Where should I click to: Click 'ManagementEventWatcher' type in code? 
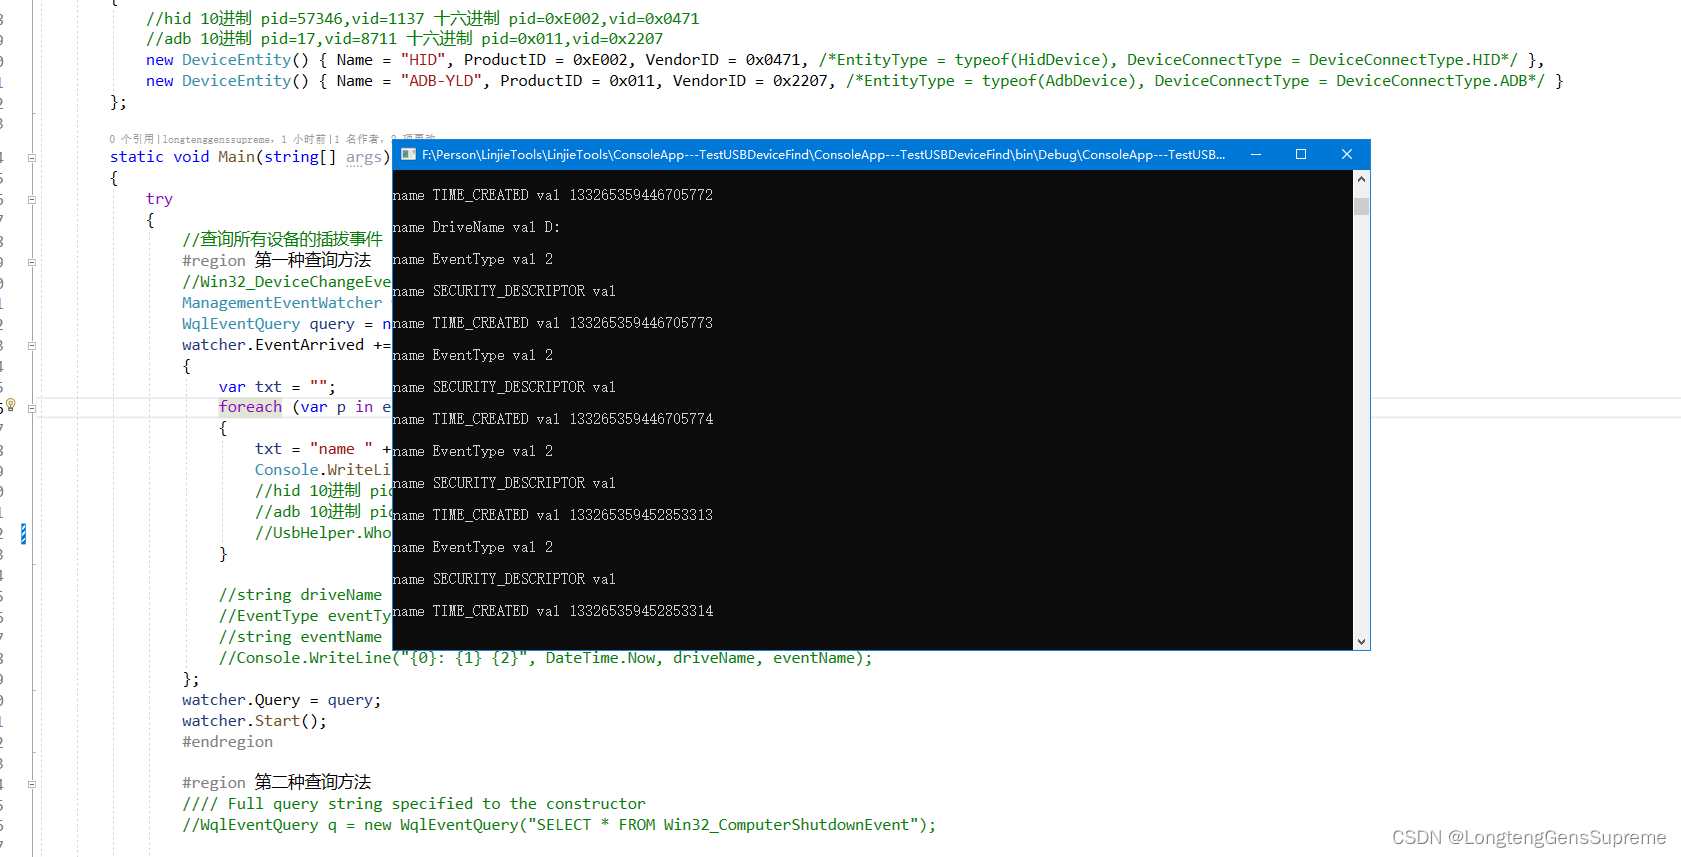click(282, 302)
